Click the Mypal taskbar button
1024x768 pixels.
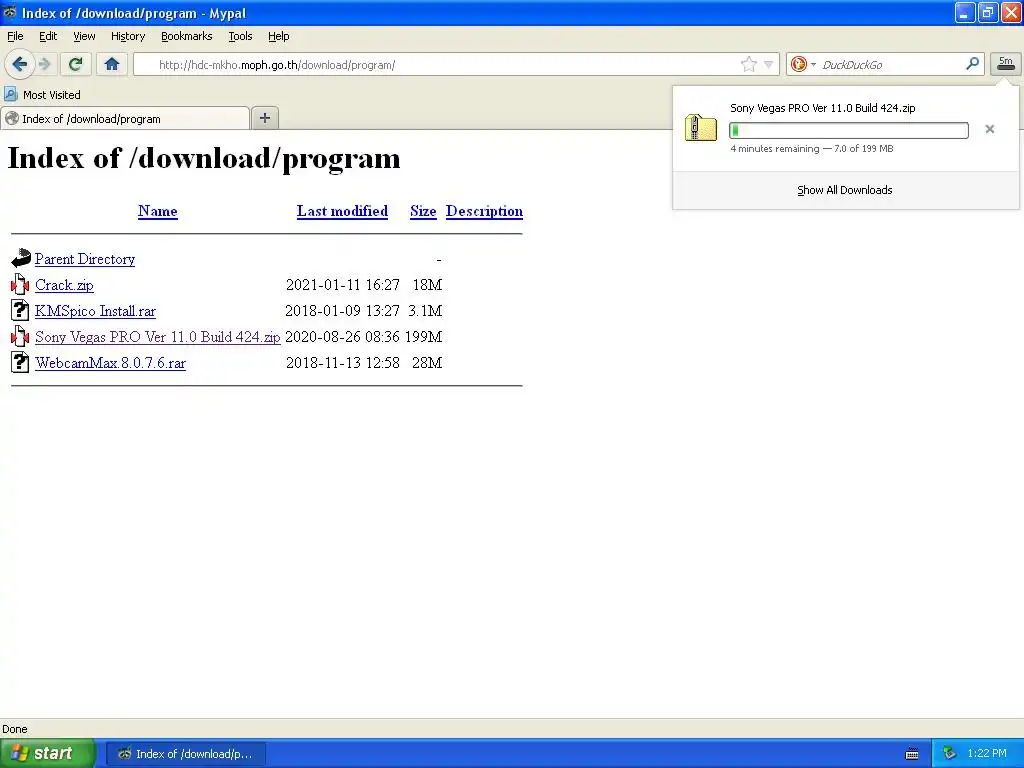pos(185,754)
